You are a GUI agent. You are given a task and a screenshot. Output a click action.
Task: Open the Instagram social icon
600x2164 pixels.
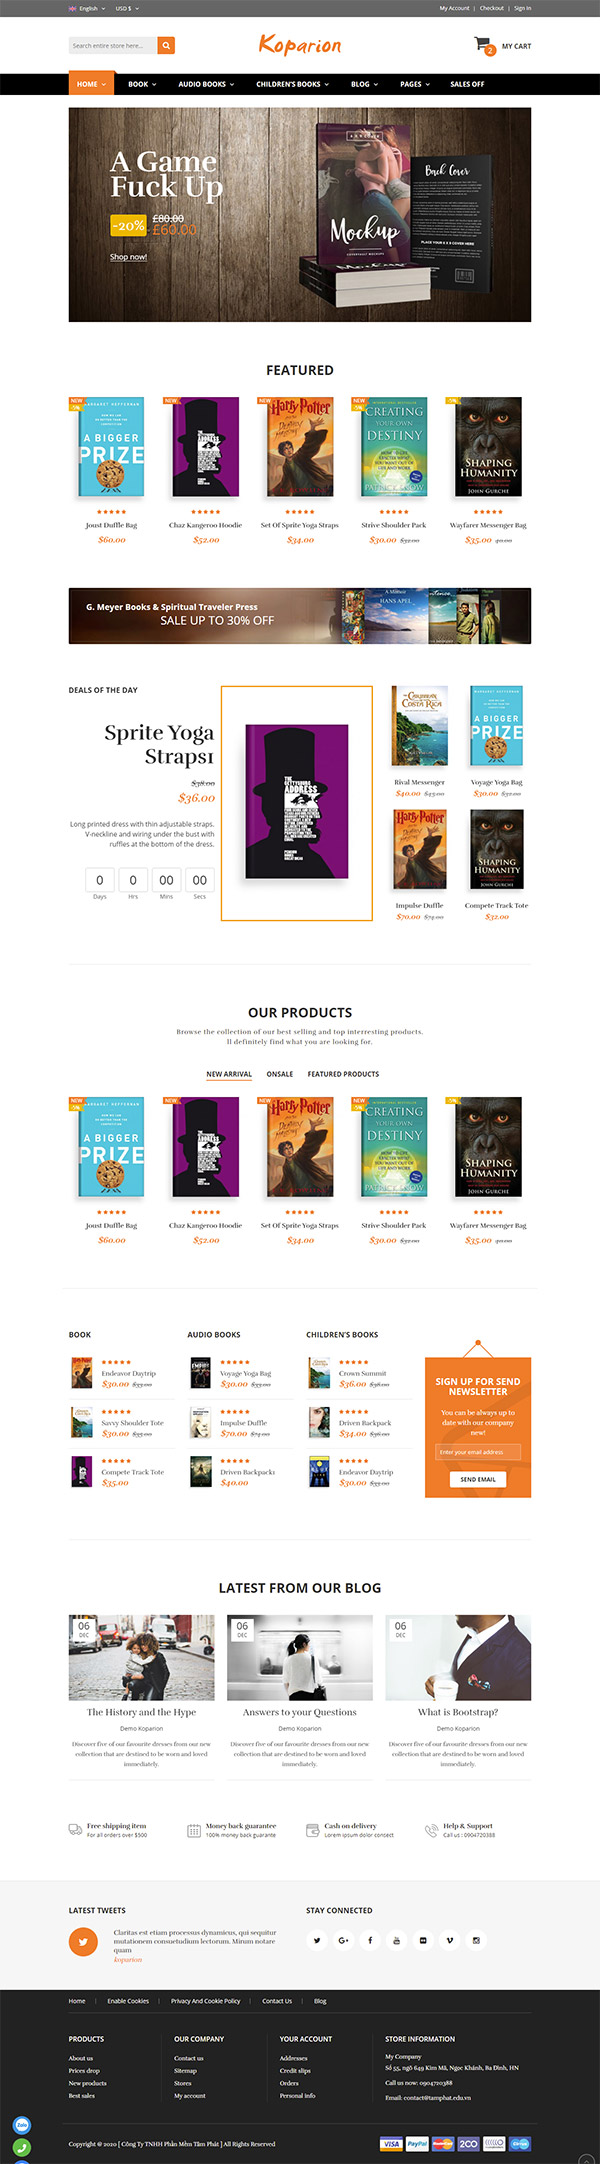476,1940
